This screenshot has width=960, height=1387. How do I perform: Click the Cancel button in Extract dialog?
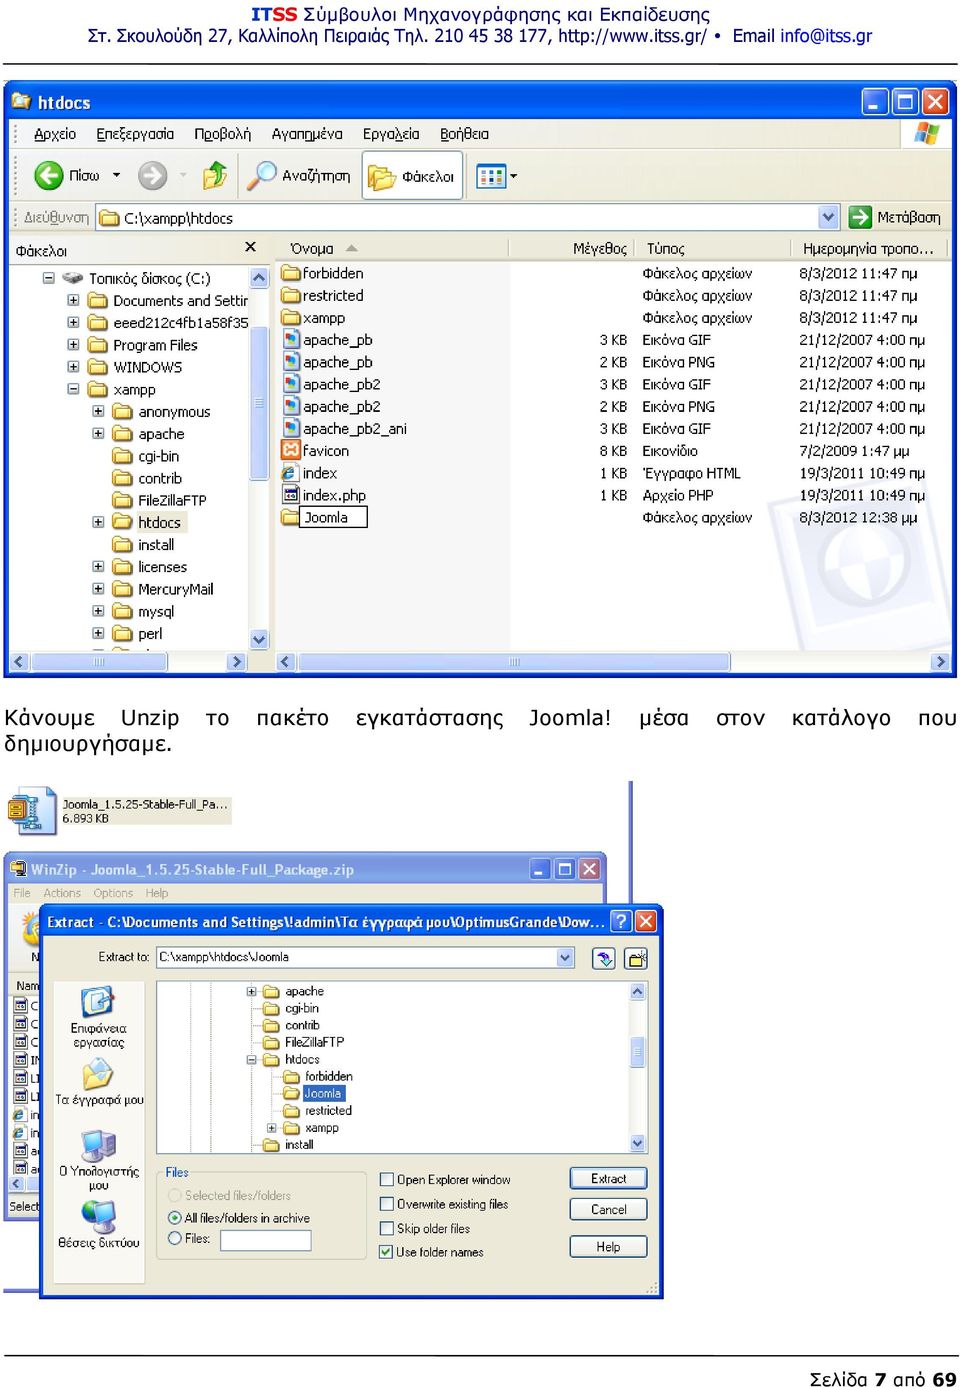(x=608, y=1209)
